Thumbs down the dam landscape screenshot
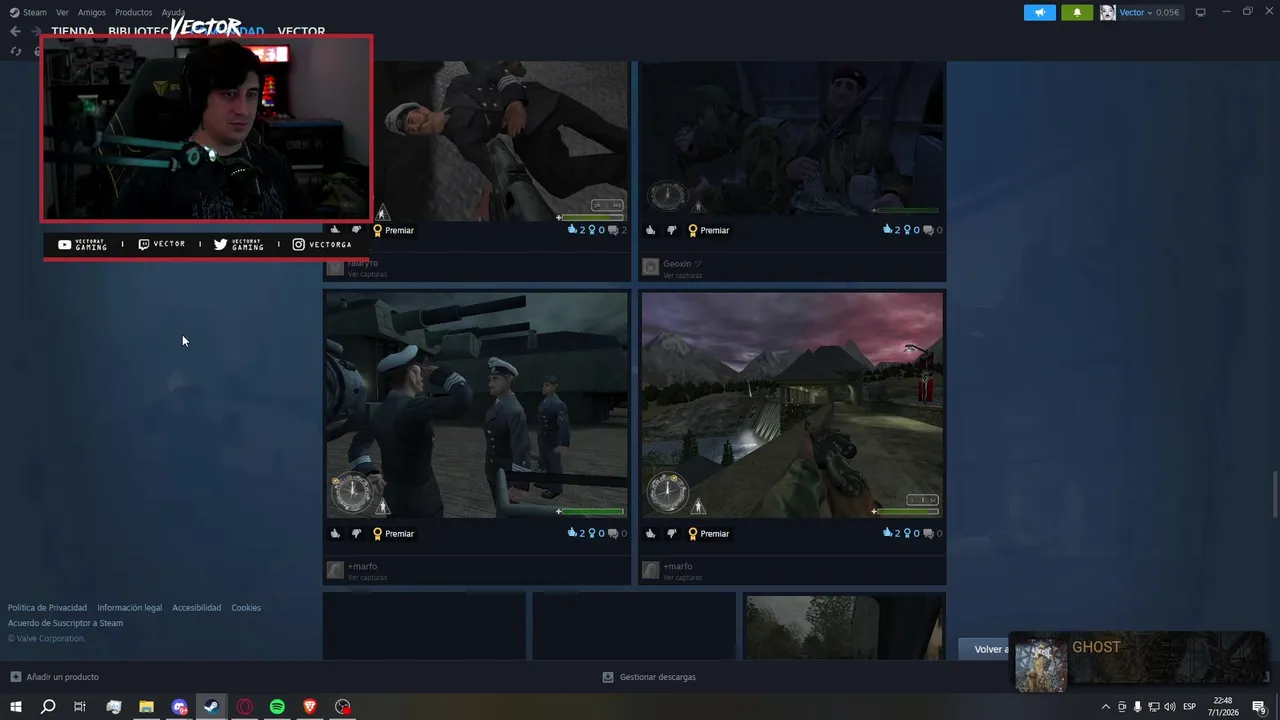The height and width of the screenshot is (720, 1280). [672, 533]
